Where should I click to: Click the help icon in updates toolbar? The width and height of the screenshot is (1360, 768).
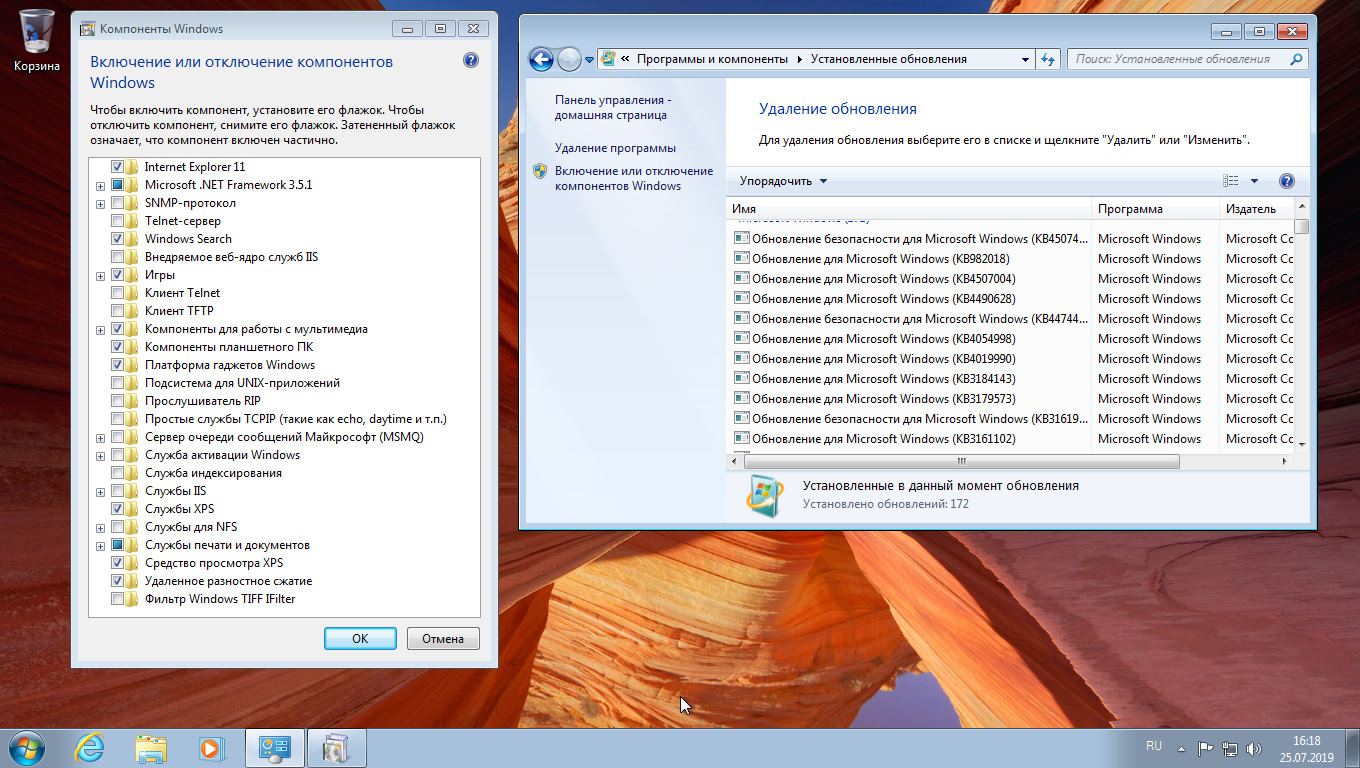(1287, 181)
